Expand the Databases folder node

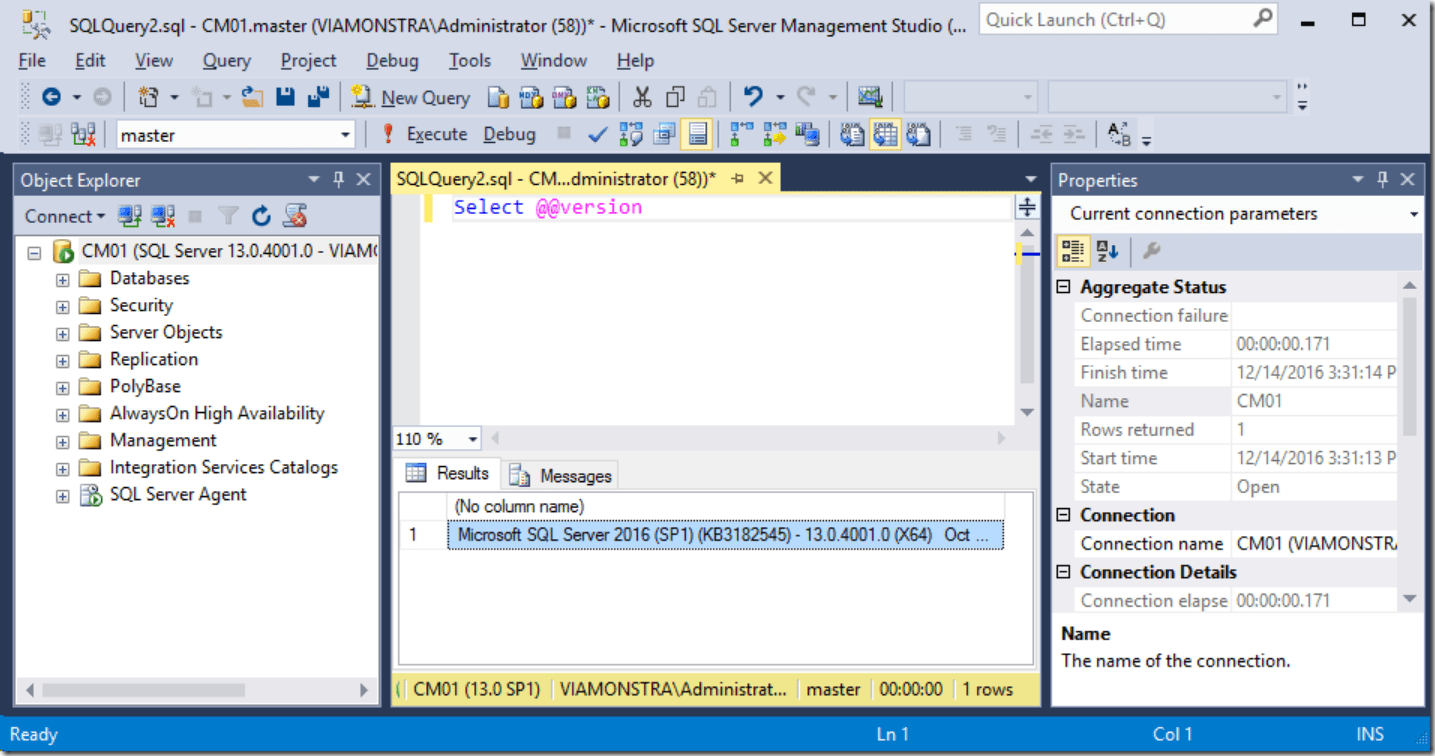click(62, 280)
